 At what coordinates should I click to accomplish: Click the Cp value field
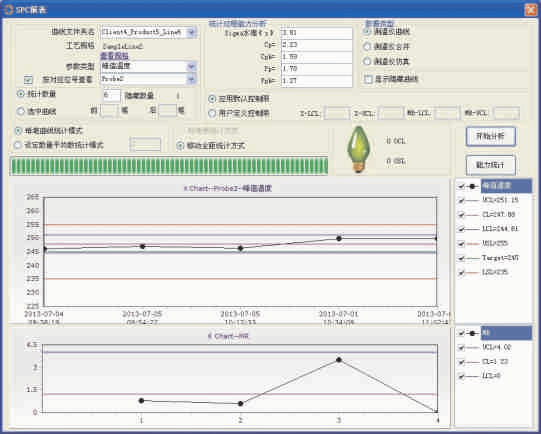pos(316,45)
